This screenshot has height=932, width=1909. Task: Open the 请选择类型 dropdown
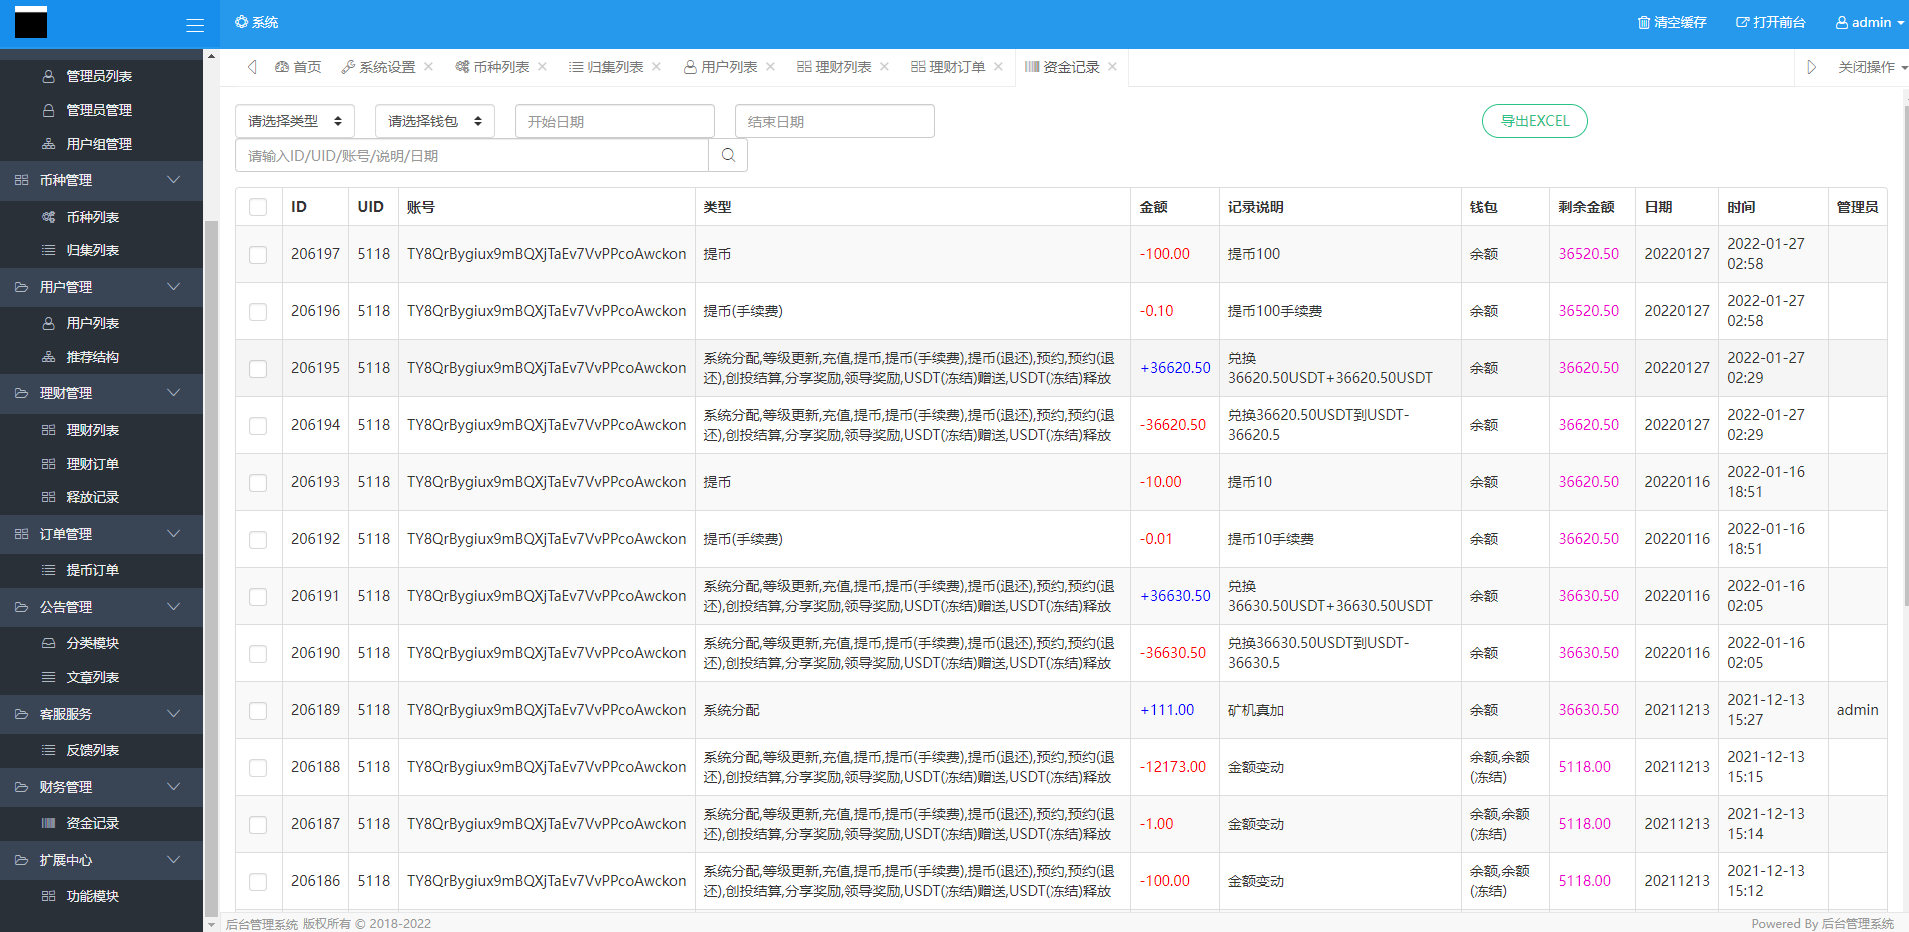click(294, 120)
